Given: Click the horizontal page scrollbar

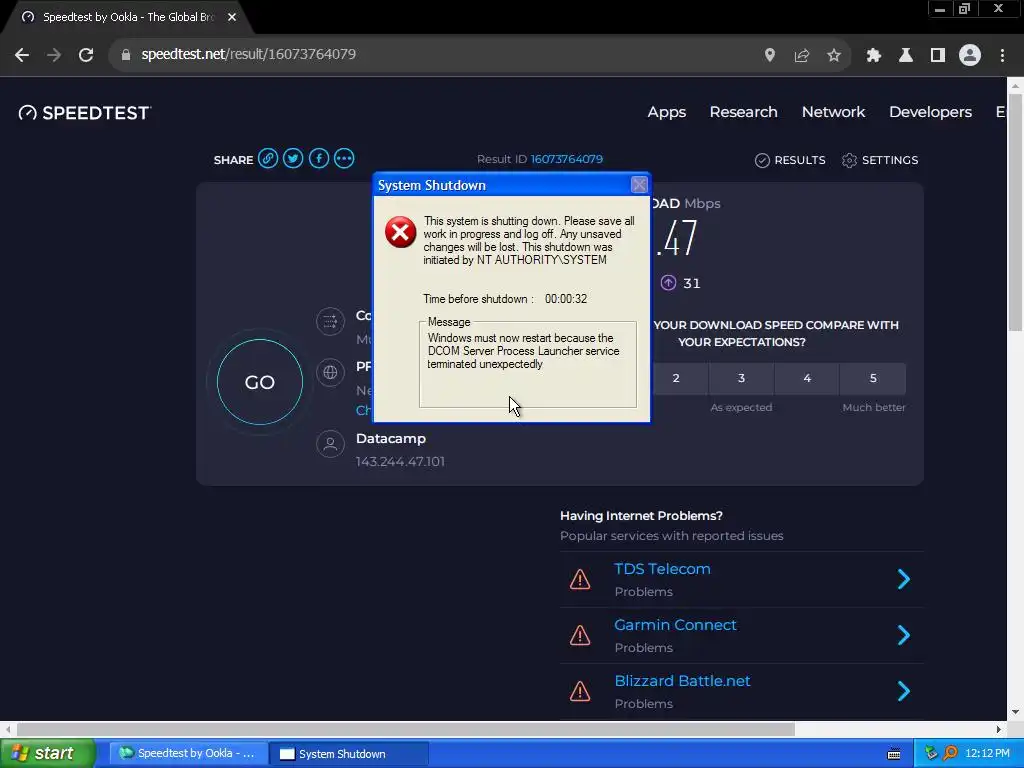Looking at the screenshot, I should [x=406, y=729].
